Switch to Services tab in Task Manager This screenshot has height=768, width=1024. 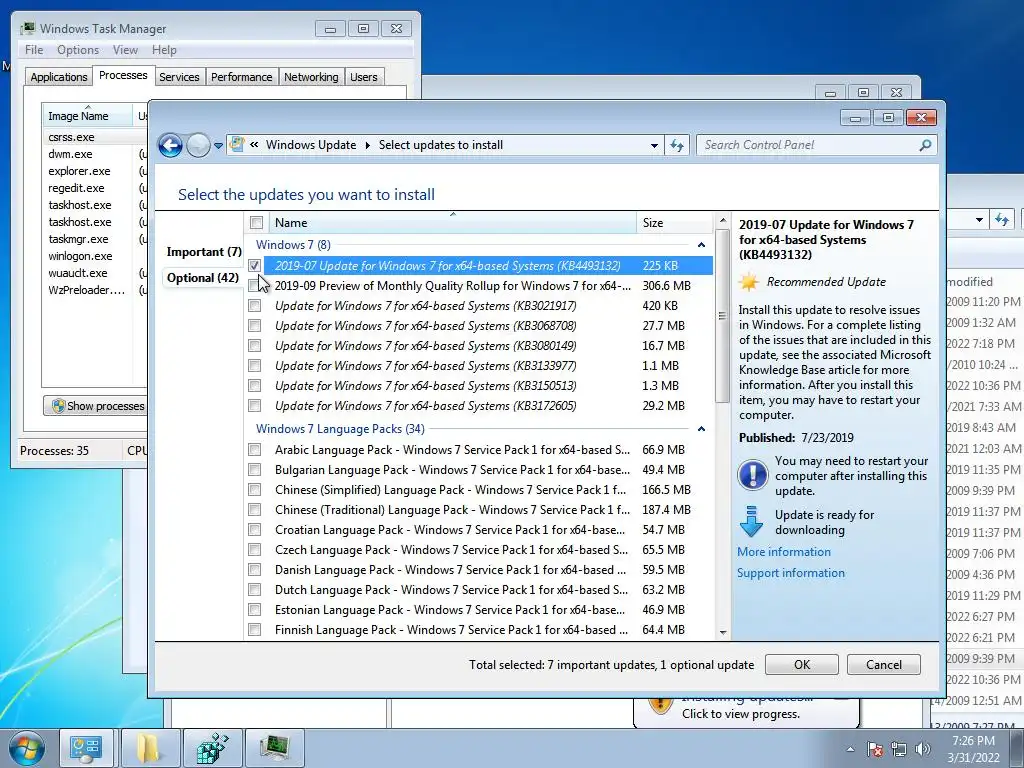pos(179,77)
